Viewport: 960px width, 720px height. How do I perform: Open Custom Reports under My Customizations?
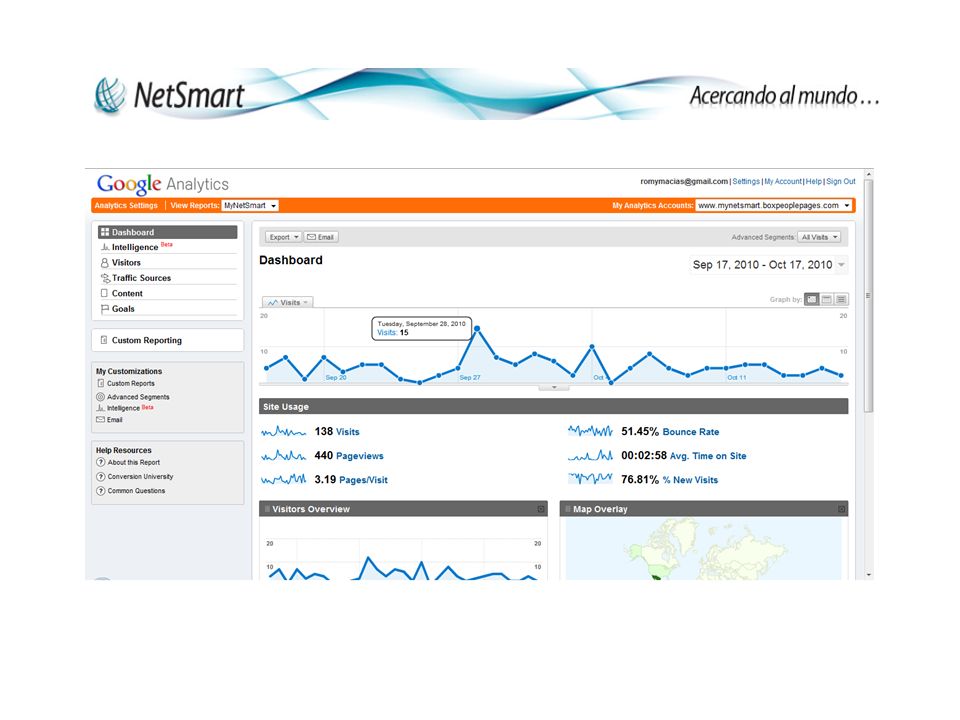click(x=131, y=383)
